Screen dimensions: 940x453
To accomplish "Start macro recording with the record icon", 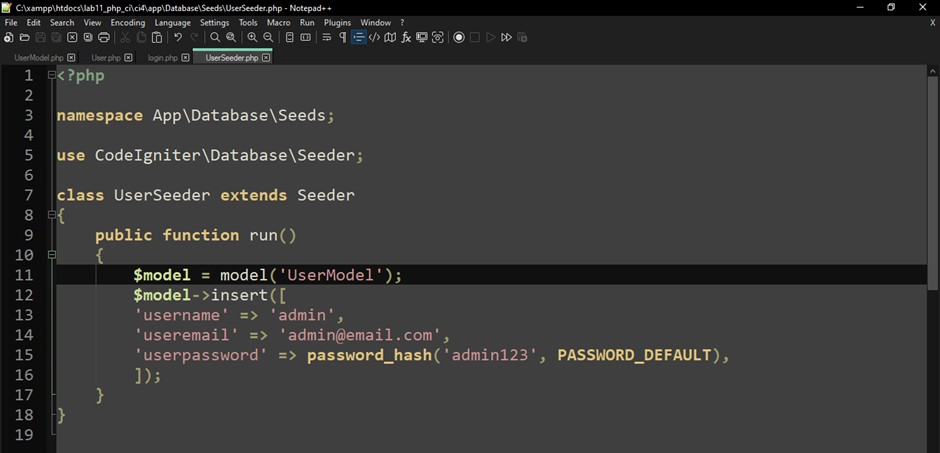I will pos(459,37).
